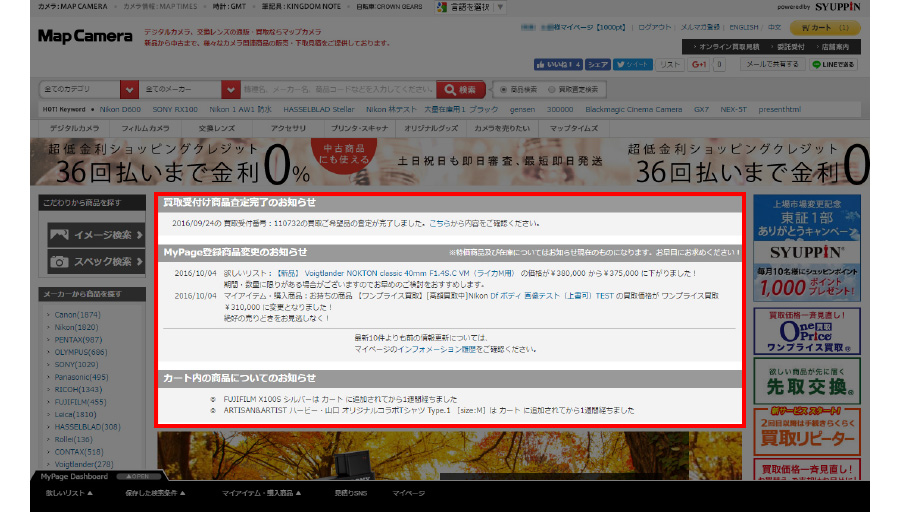Click hot keyword NEX-5T

click(x=734, y=110)
